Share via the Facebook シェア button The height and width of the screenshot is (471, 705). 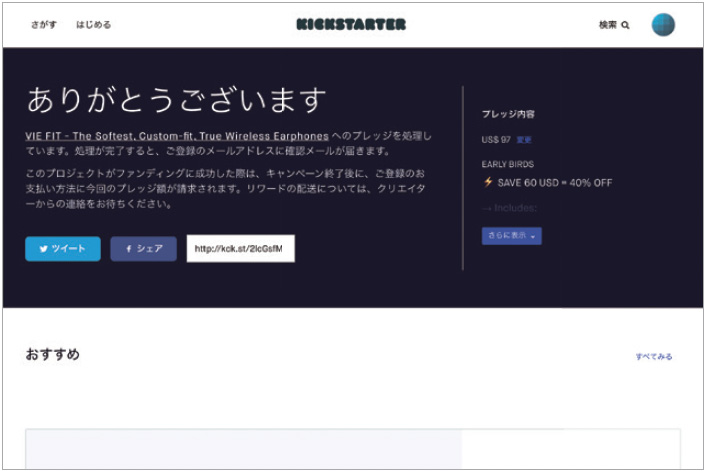coord(143,249)
